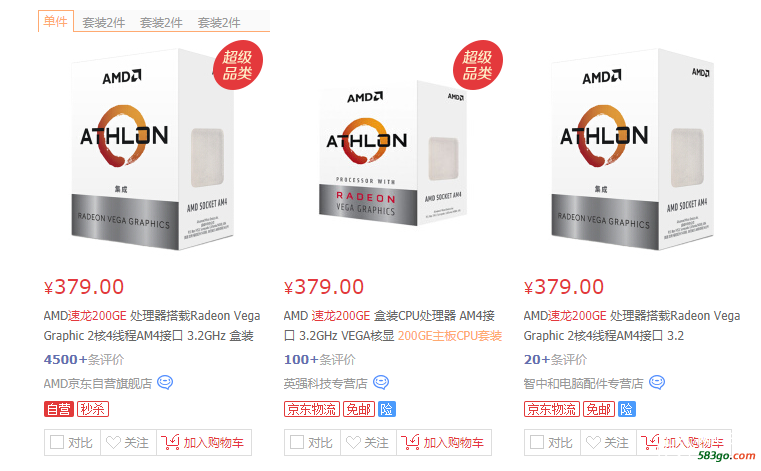Image resolution: width=761 pixels, height=471 pixels.
Task: Check 对比 box for first product
Action: tap(57, 442)
